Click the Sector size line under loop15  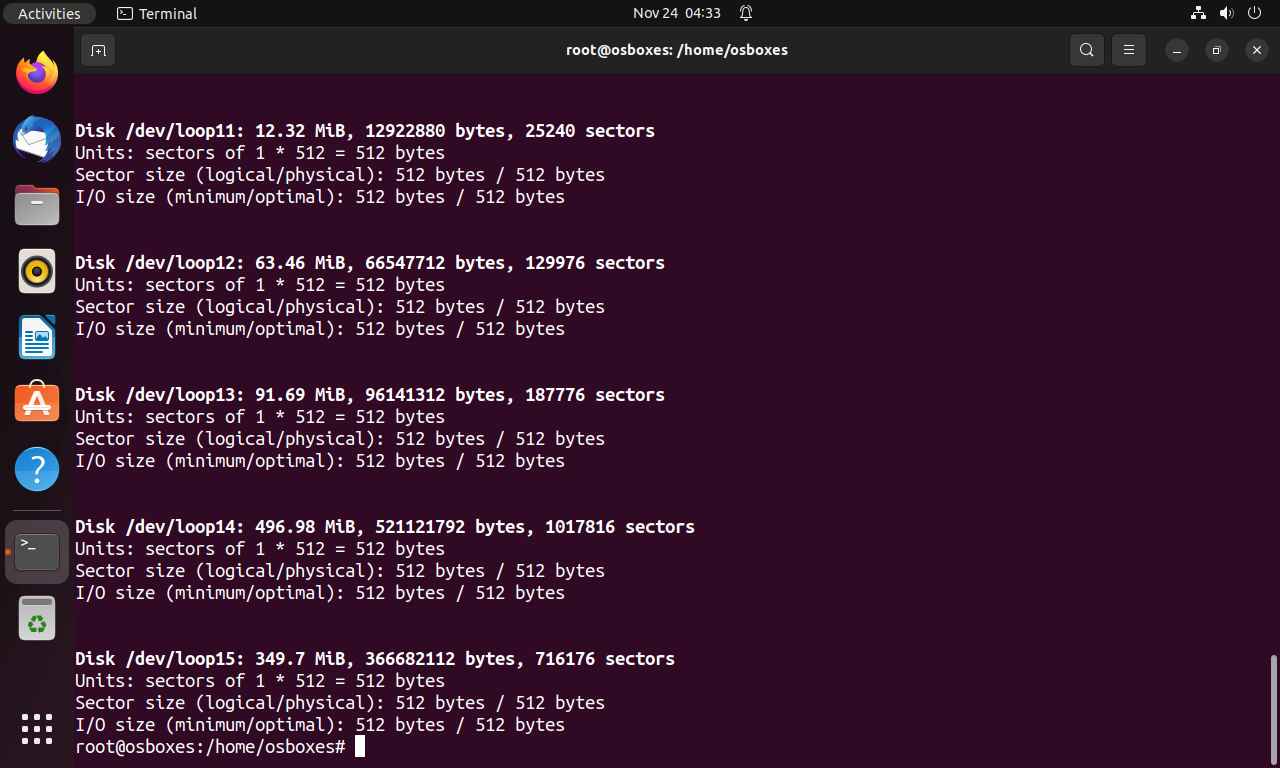(340, 703)
